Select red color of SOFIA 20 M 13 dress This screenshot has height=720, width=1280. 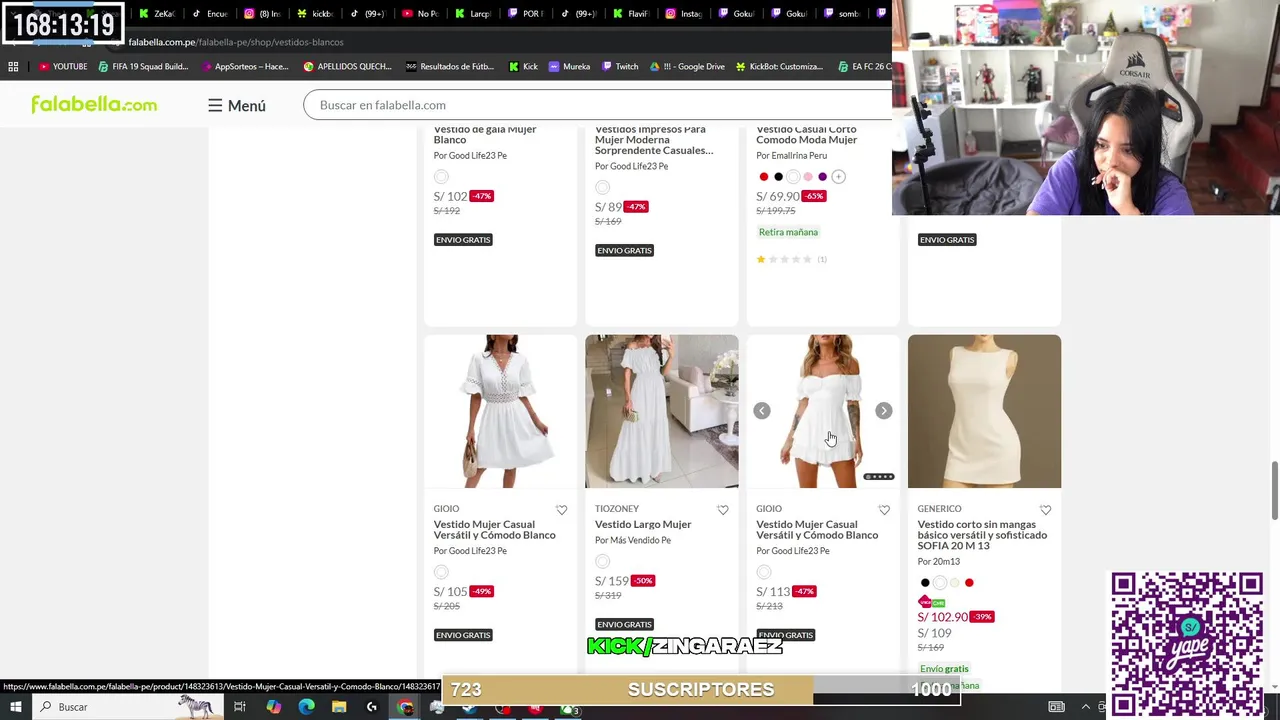969,583
